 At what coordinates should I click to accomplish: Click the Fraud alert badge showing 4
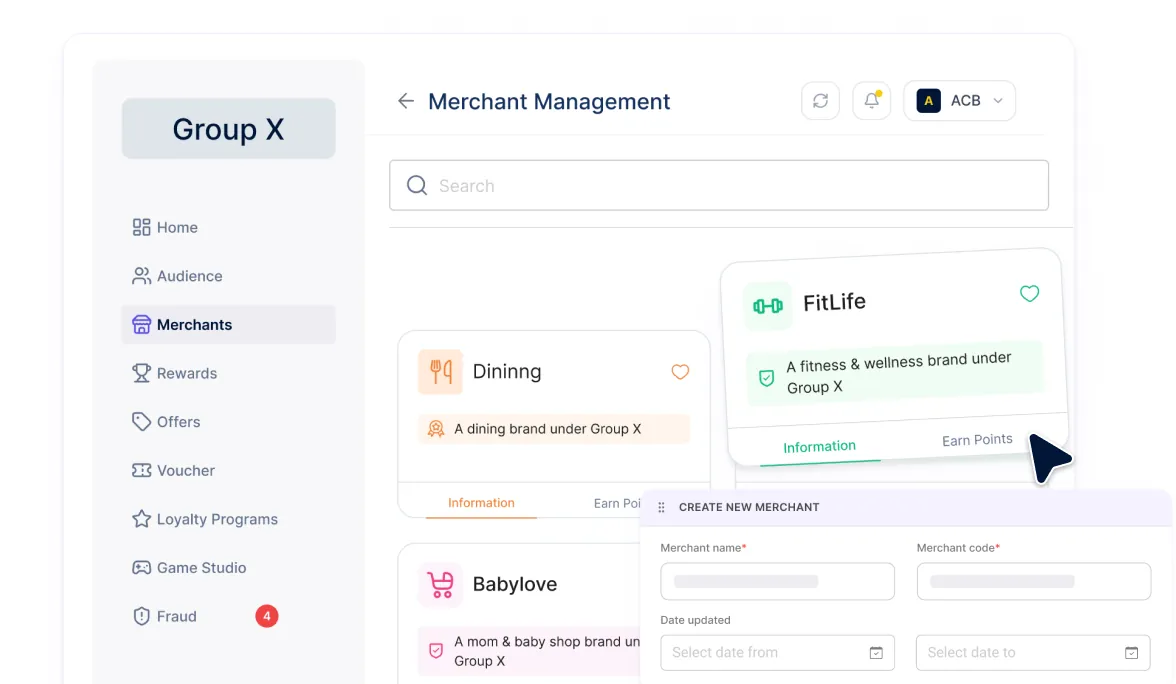click(266, 616)
